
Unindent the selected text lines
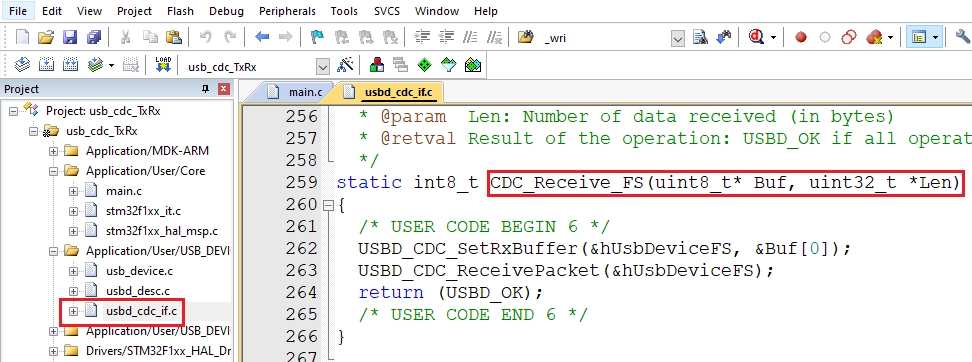(x=446, y=37)
